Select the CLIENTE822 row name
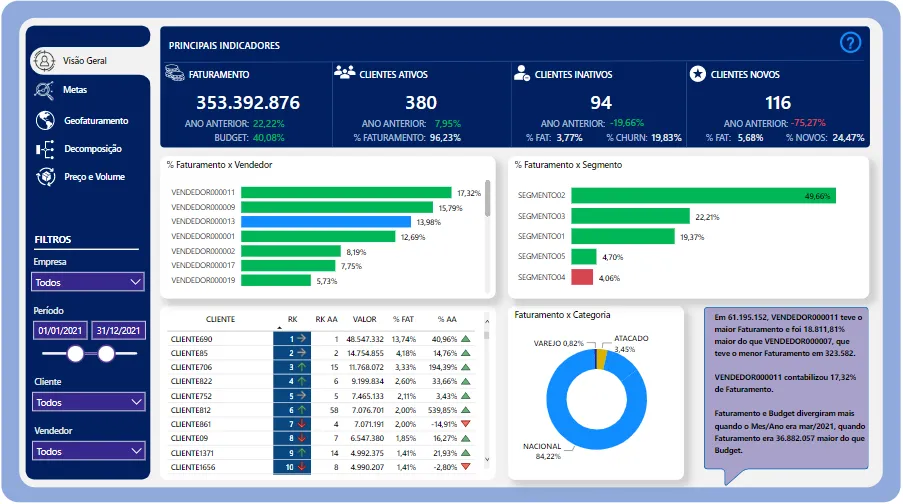Screen dimensions: 903x504 (x=191, y=381)
